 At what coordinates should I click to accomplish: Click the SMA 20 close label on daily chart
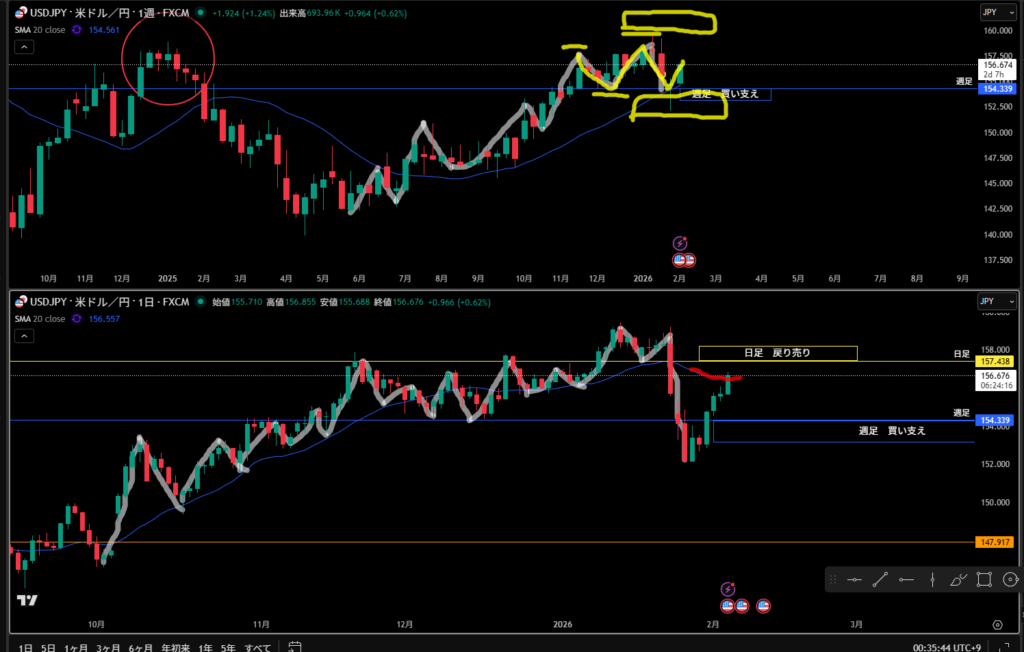[38, 319]
